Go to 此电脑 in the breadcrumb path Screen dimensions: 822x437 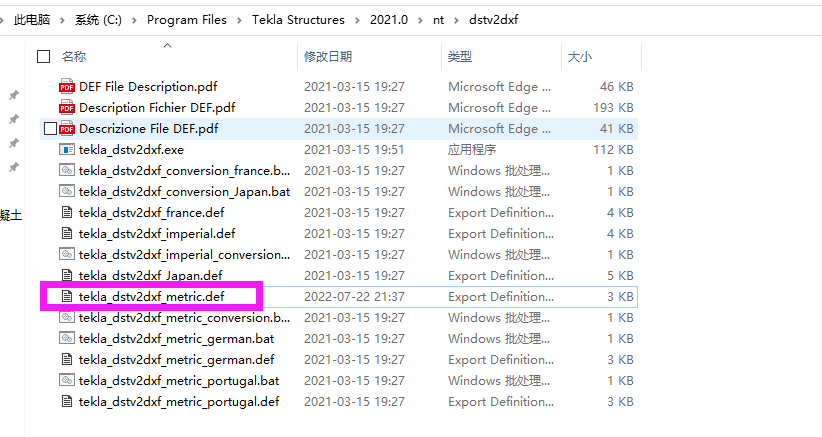(32, 20)
